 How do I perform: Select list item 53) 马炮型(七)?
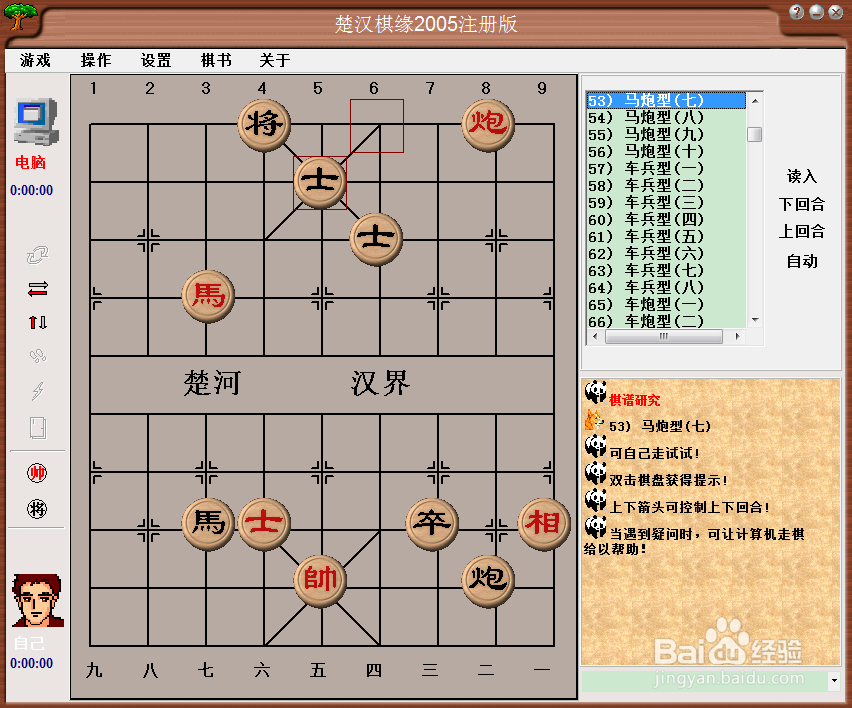click(666, 101)
